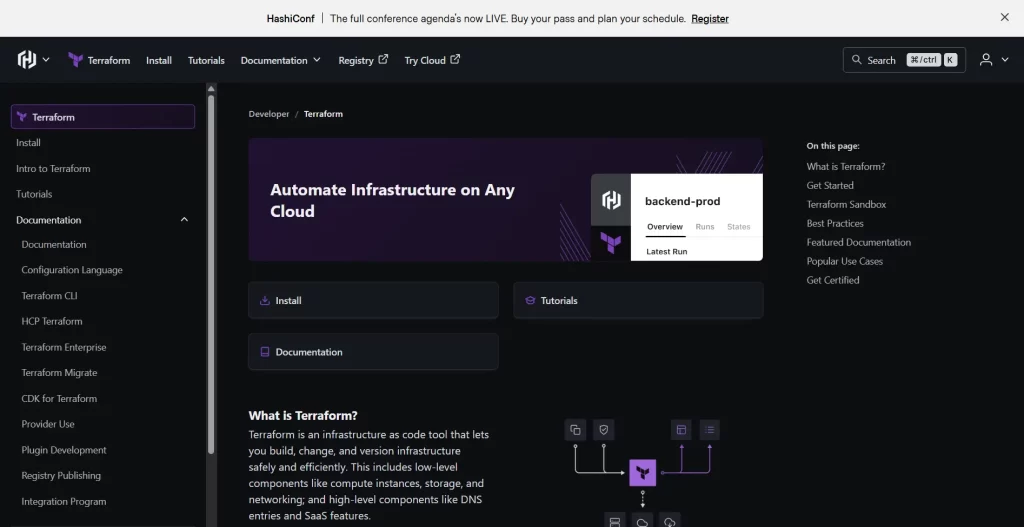This screenshot has width=1024, height=527.
Task: Open Plugin Development in sidebar
Action: click(63, 450)
